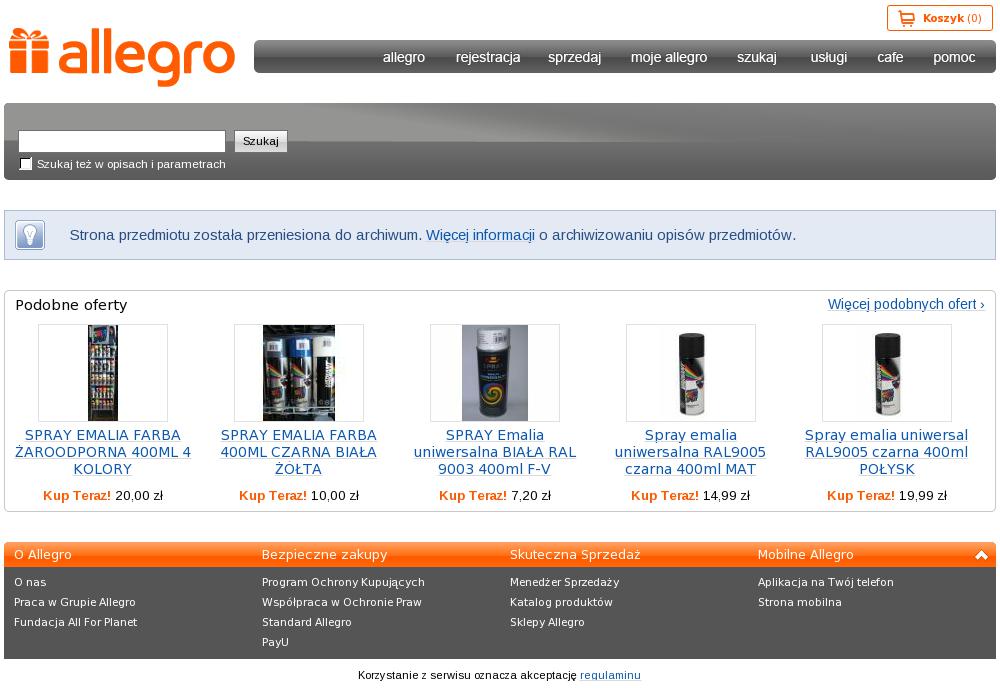Open 'SPRAY Emalia uniwersalna BIAŁA RAL 9003' offer
Viewport: 1000px width, 695px height.
[x=495, y=452]
